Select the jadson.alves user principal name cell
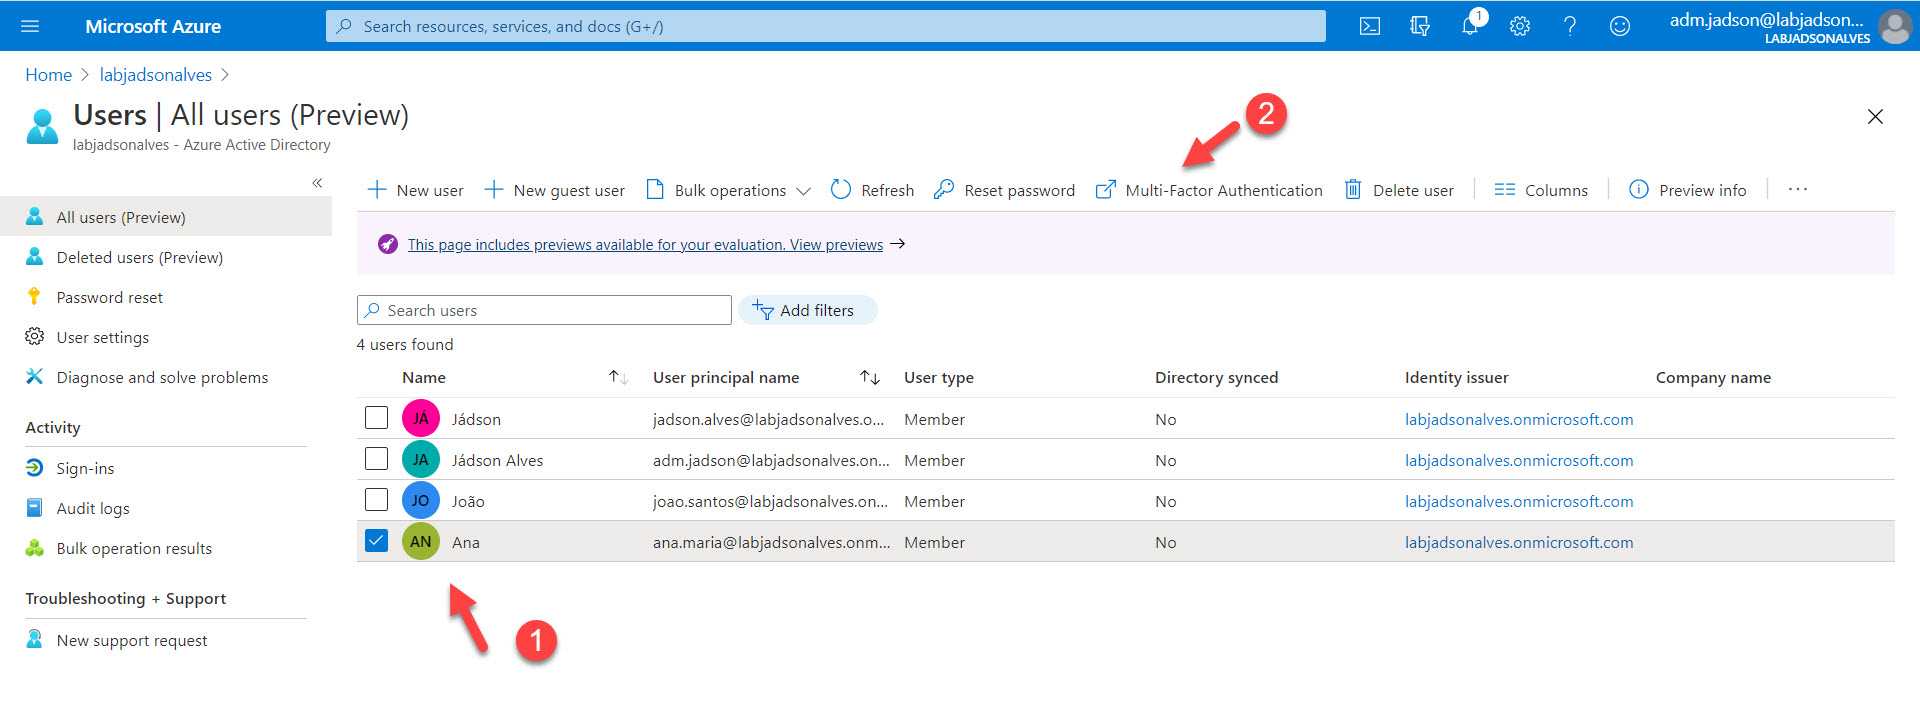The height and width of the screenshot is (705, 1920). 768,419
